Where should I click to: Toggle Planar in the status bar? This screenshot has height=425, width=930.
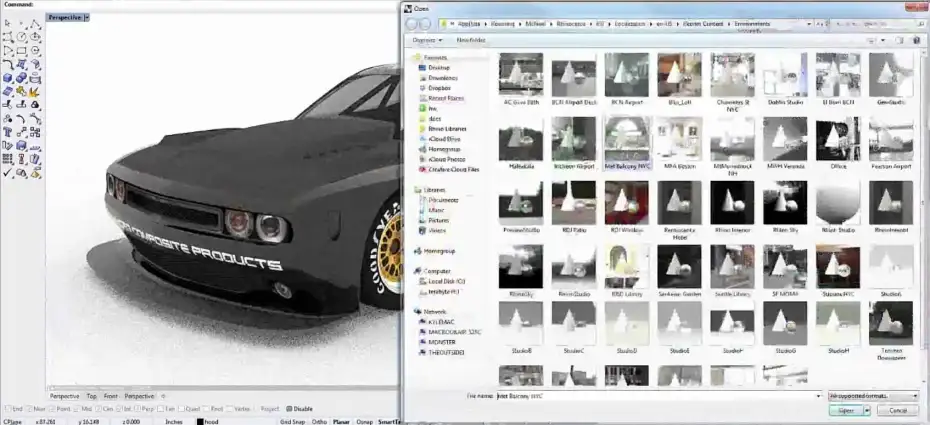pos(341,422)
